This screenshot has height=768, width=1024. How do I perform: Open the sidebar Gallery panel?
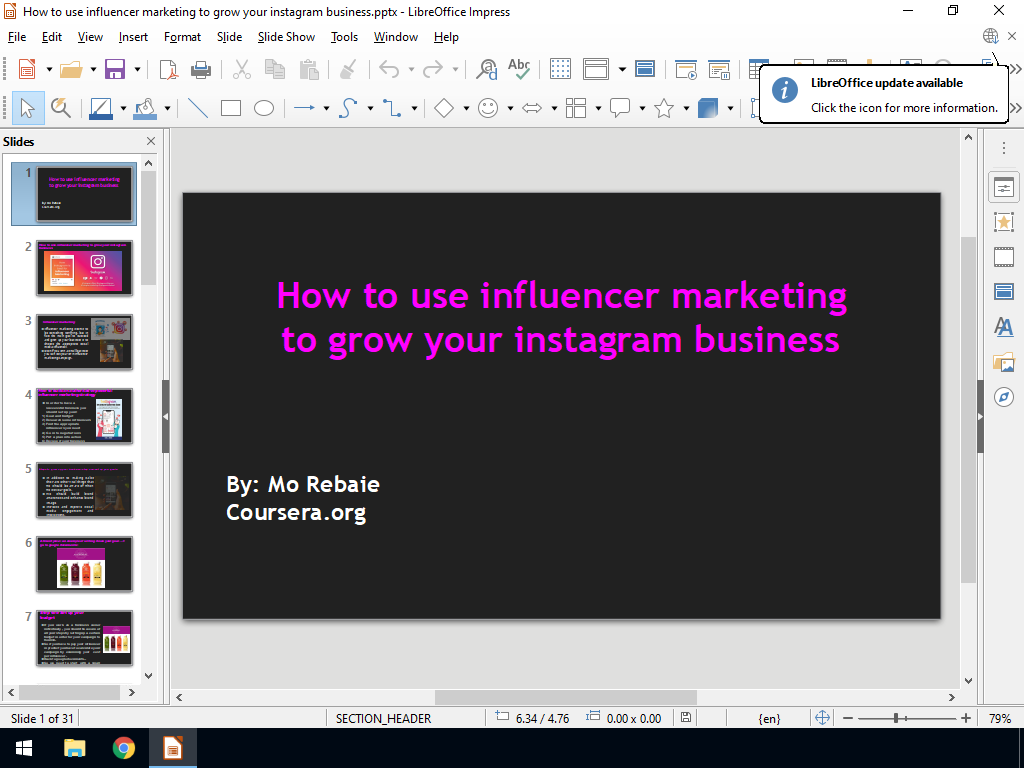1003,362
